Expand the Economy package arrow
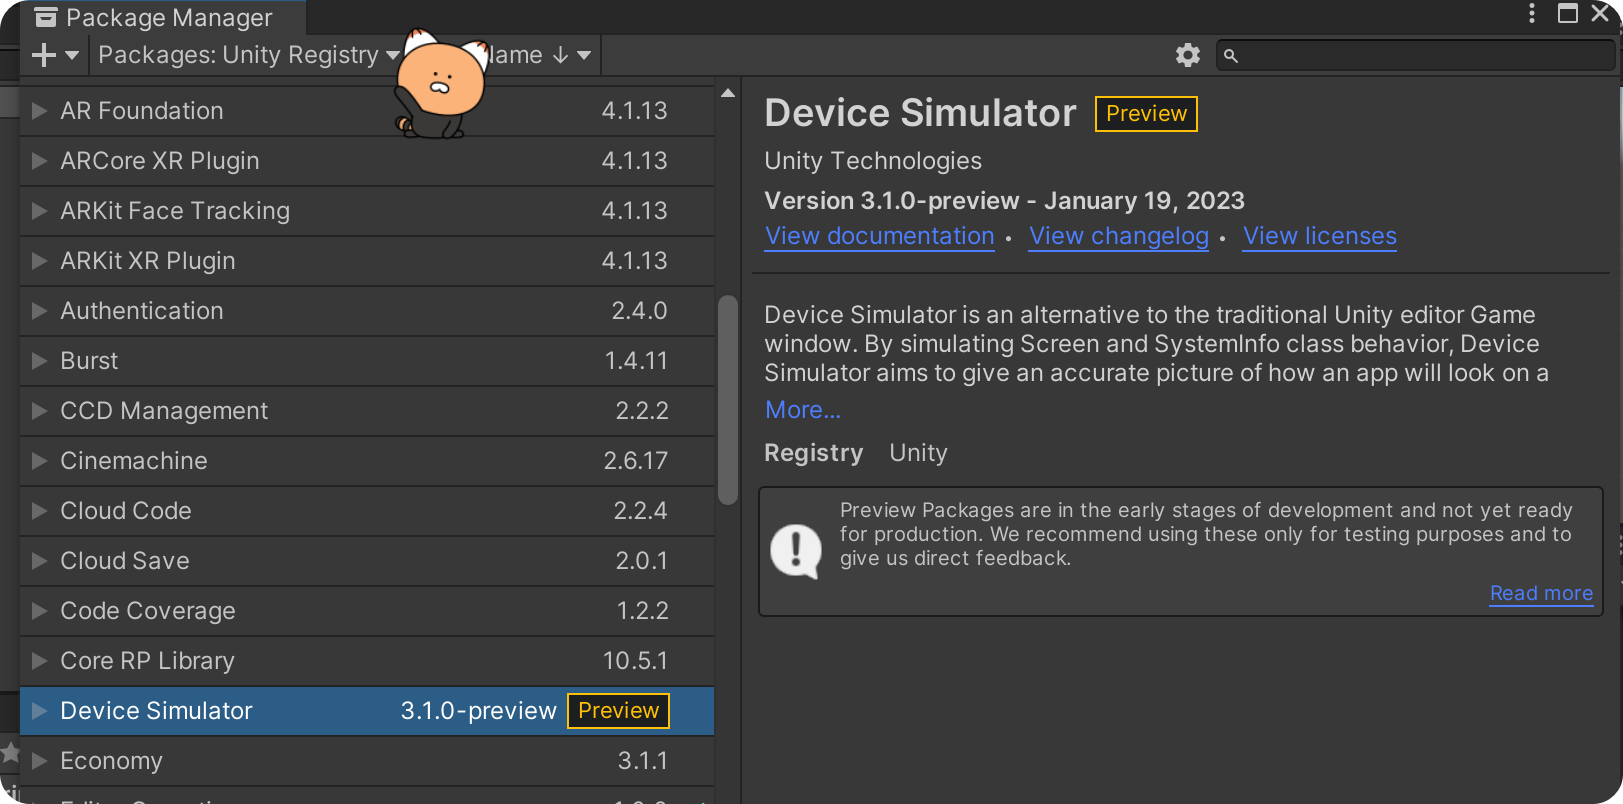Viewport: 1623px width, 804px height. (x=39, y=761)
